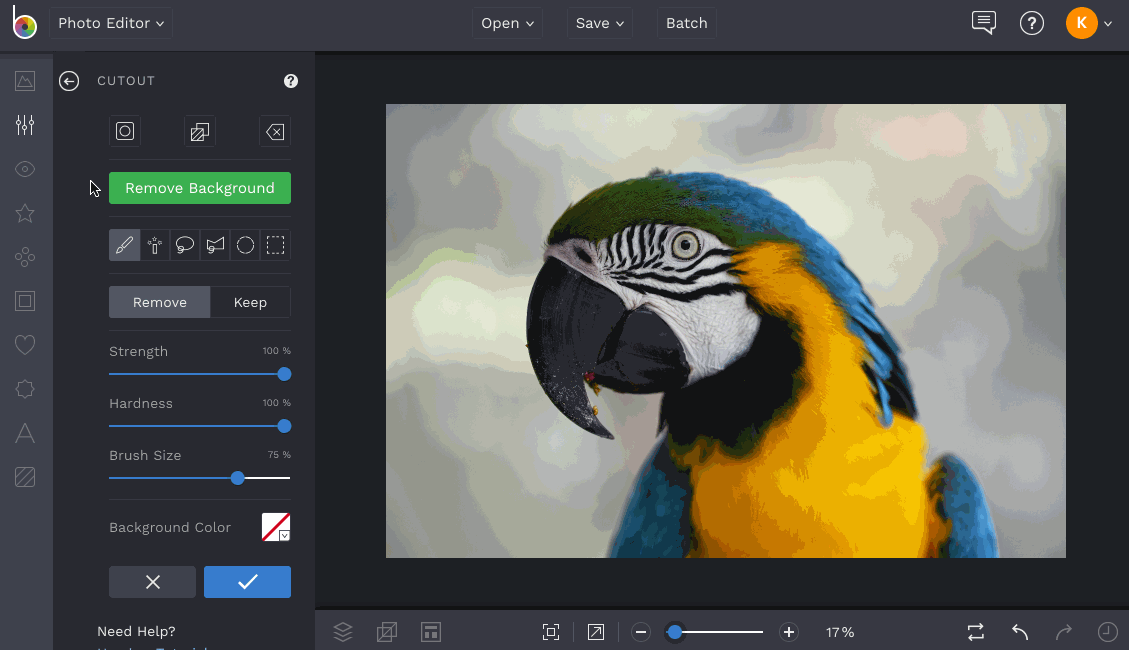Click the Cutout panel help icon
The image size is (1129, 650).
pos(291,81)
